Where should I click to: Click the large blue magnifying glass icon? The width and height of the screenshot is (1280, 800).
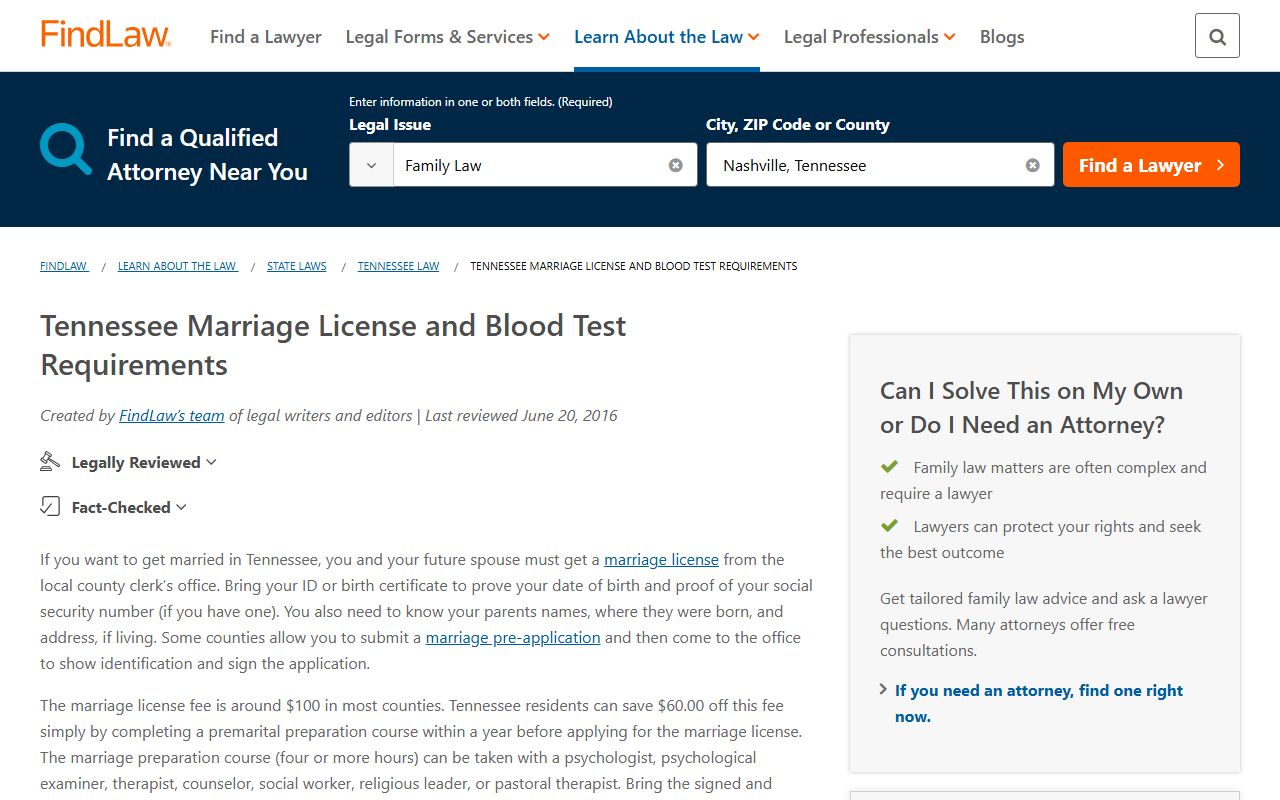click(65, 149)
